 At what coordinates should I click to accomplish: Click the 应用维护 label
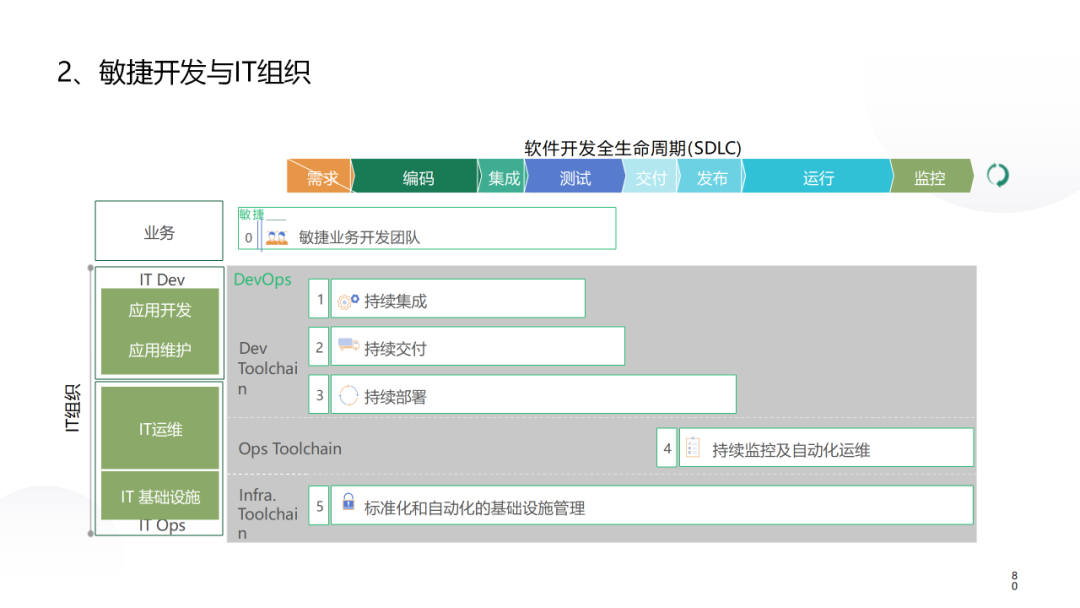[160, 350]
